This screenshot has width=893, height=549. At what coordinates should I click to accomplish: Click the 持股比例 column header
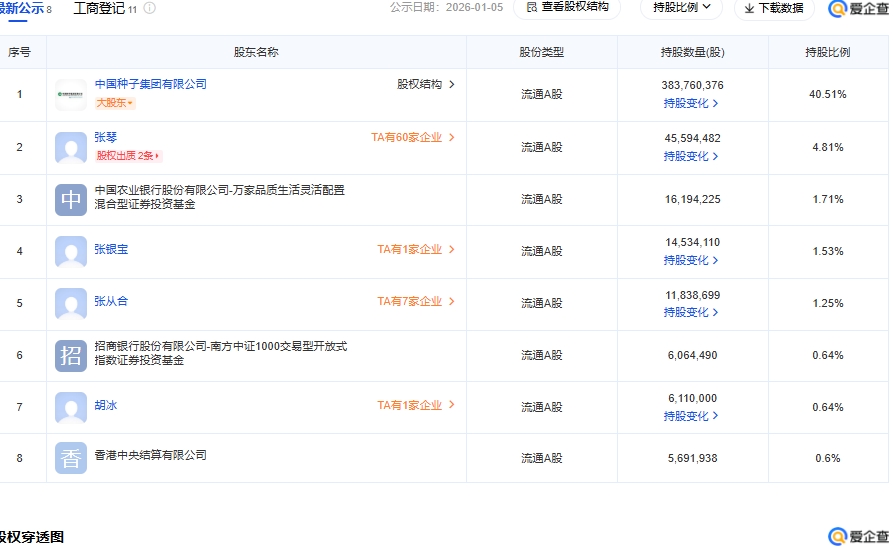pos(828,52)
